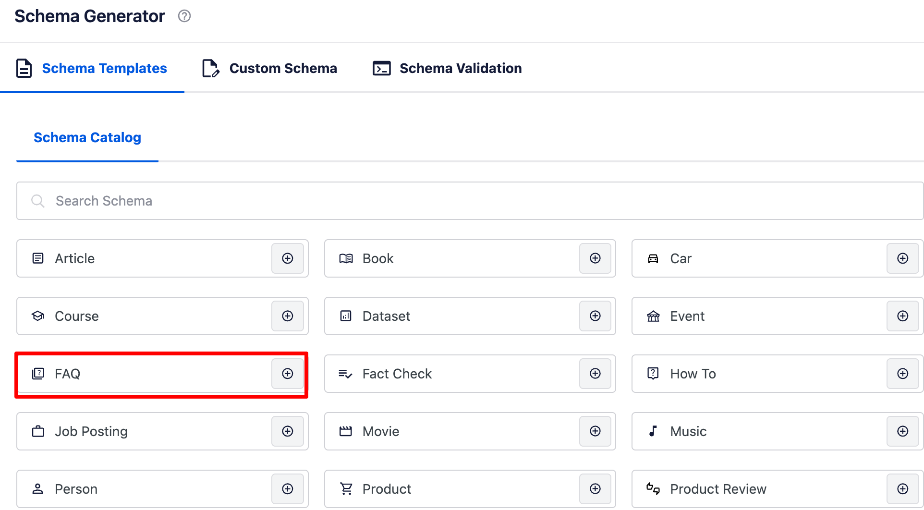Select the Person schema card
924x510 pixels.
coord(162,489)
